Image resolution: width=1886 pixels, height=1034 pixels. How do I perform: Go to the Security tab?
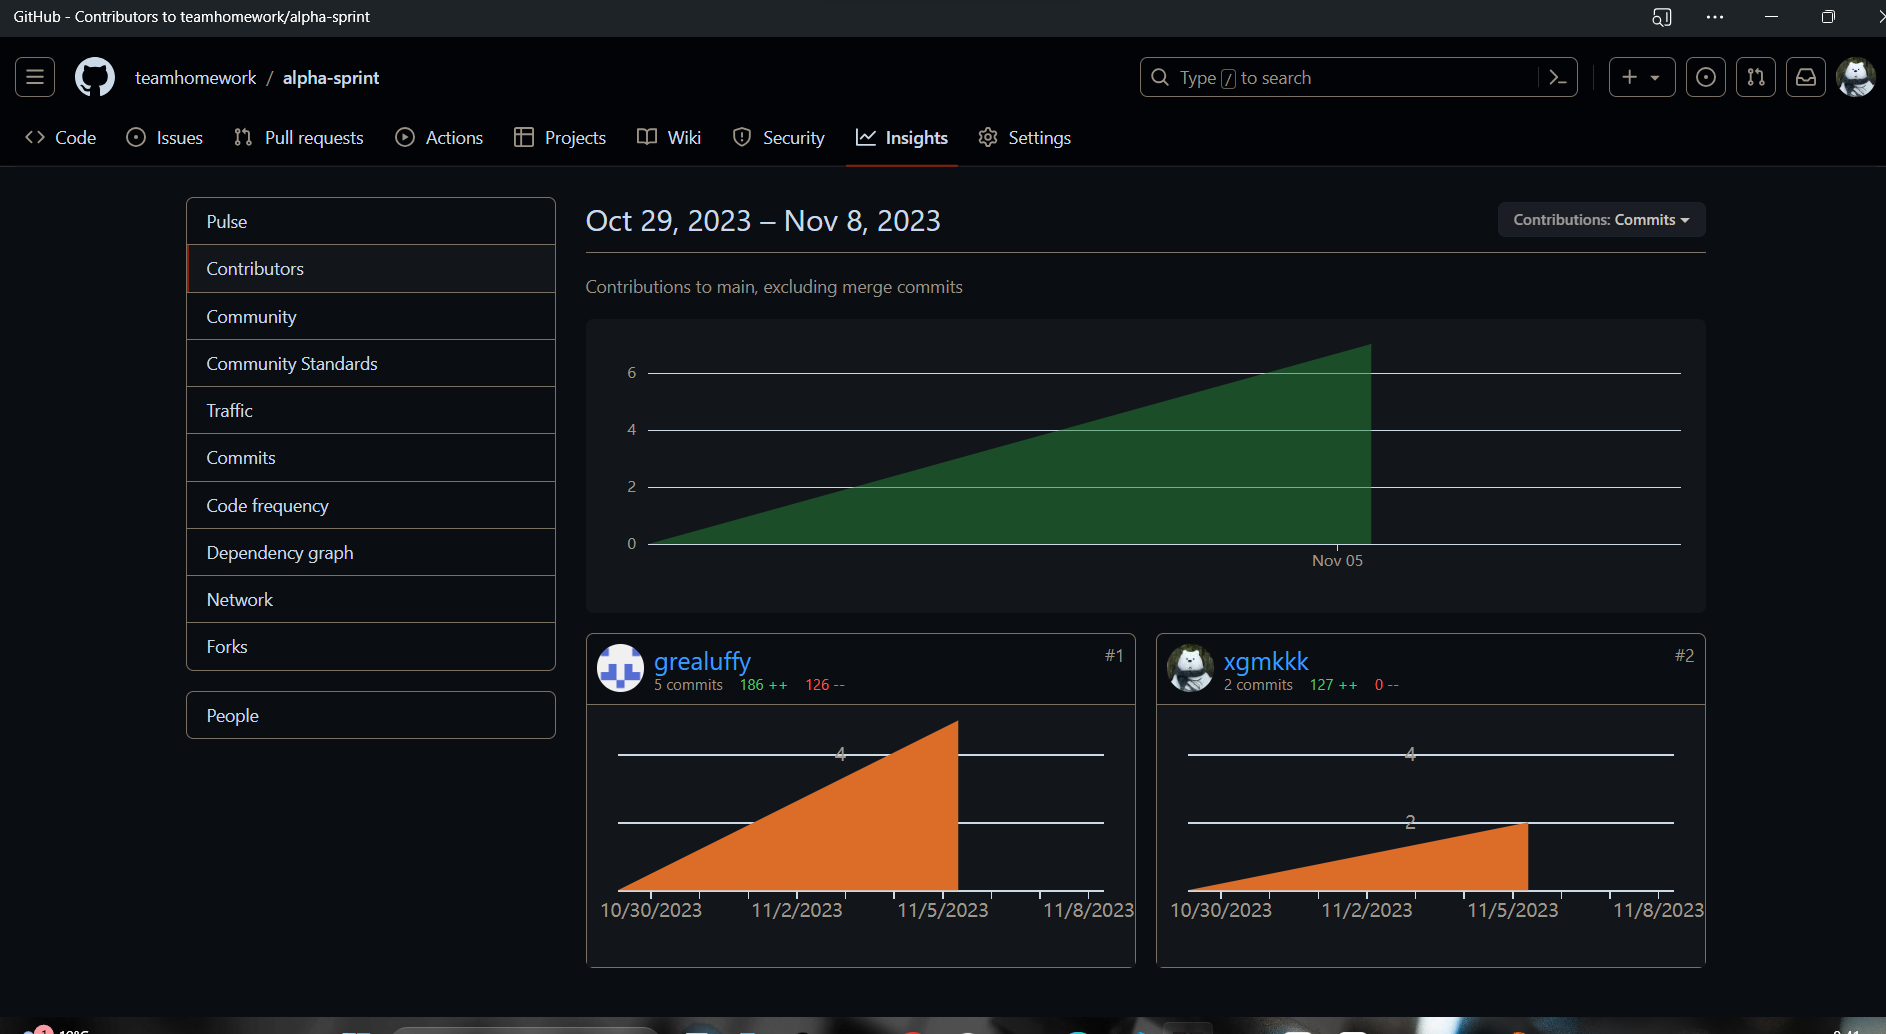[779, 138]
